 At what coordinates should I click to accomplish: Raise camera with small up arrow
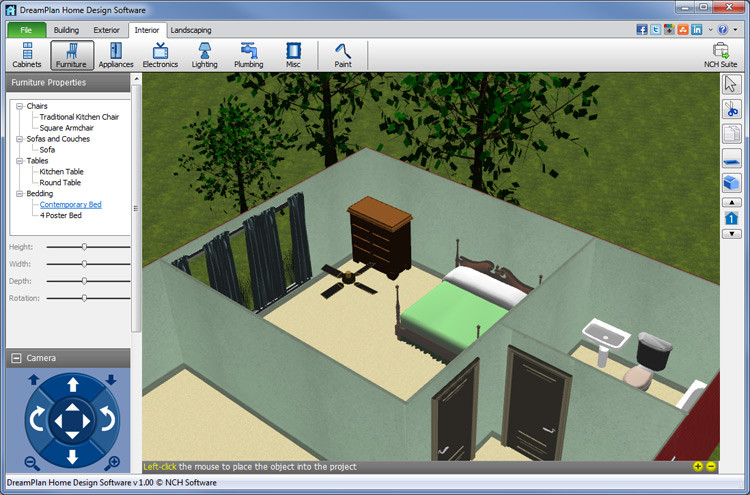click(x=33, y=380)
